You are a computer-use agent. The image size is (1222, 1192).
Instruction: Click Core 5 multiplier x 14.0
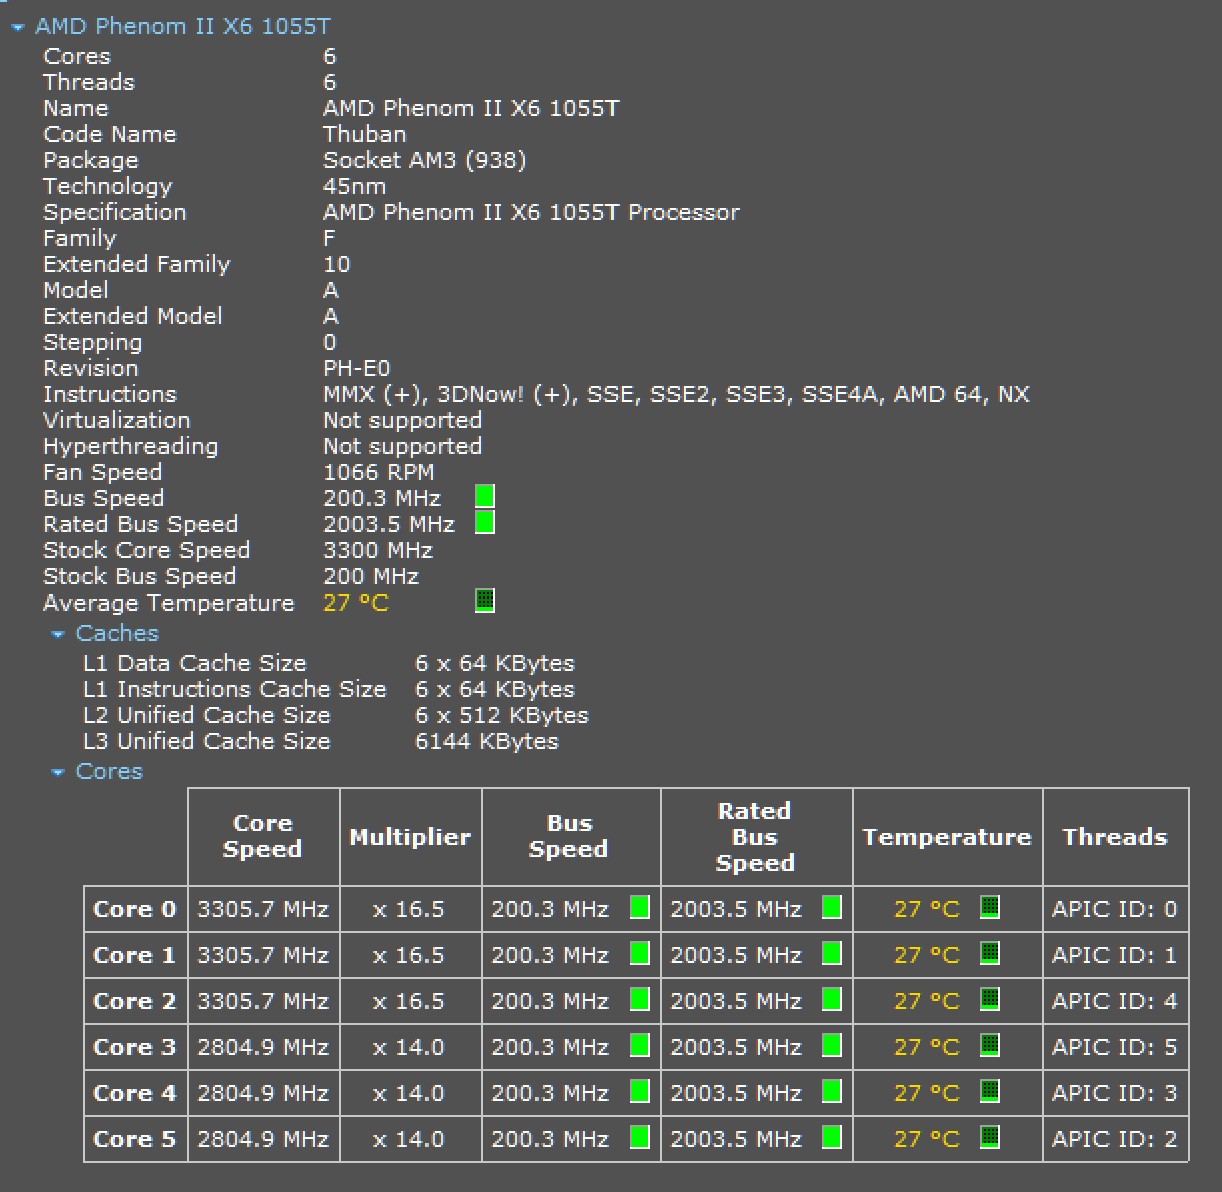[409, 1139]
